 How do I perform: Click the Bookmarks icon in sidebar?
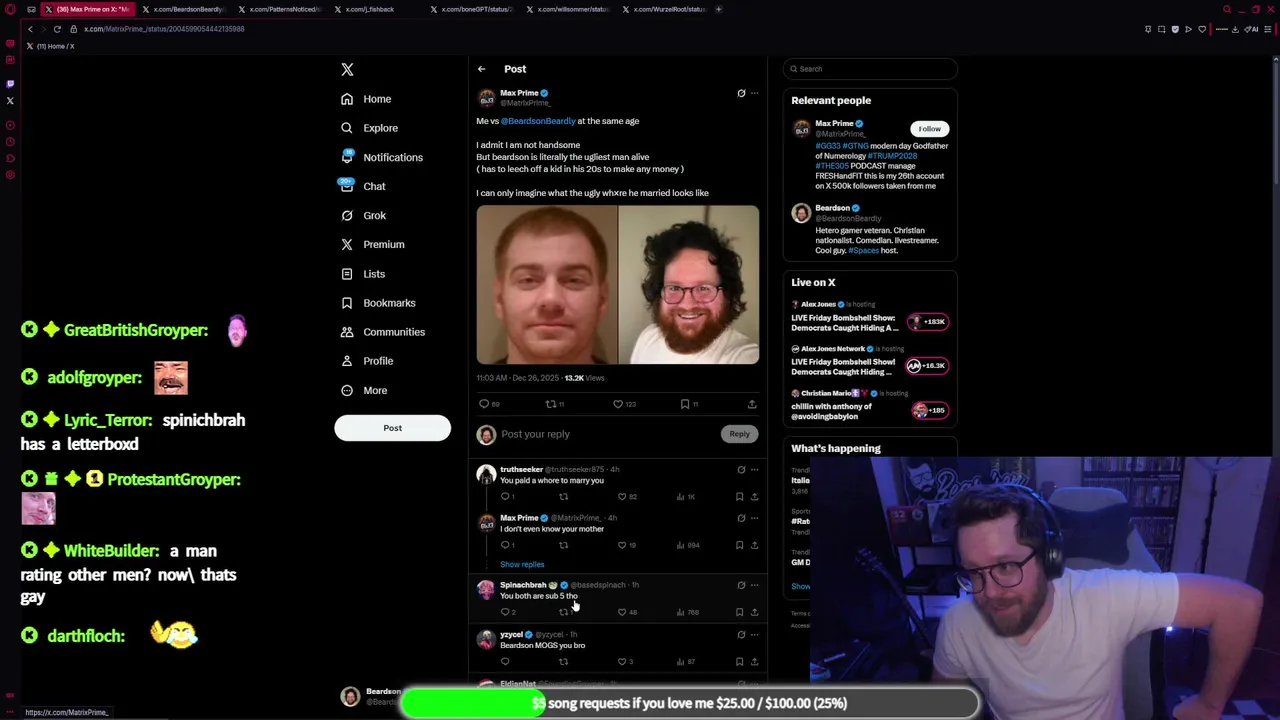347,303
